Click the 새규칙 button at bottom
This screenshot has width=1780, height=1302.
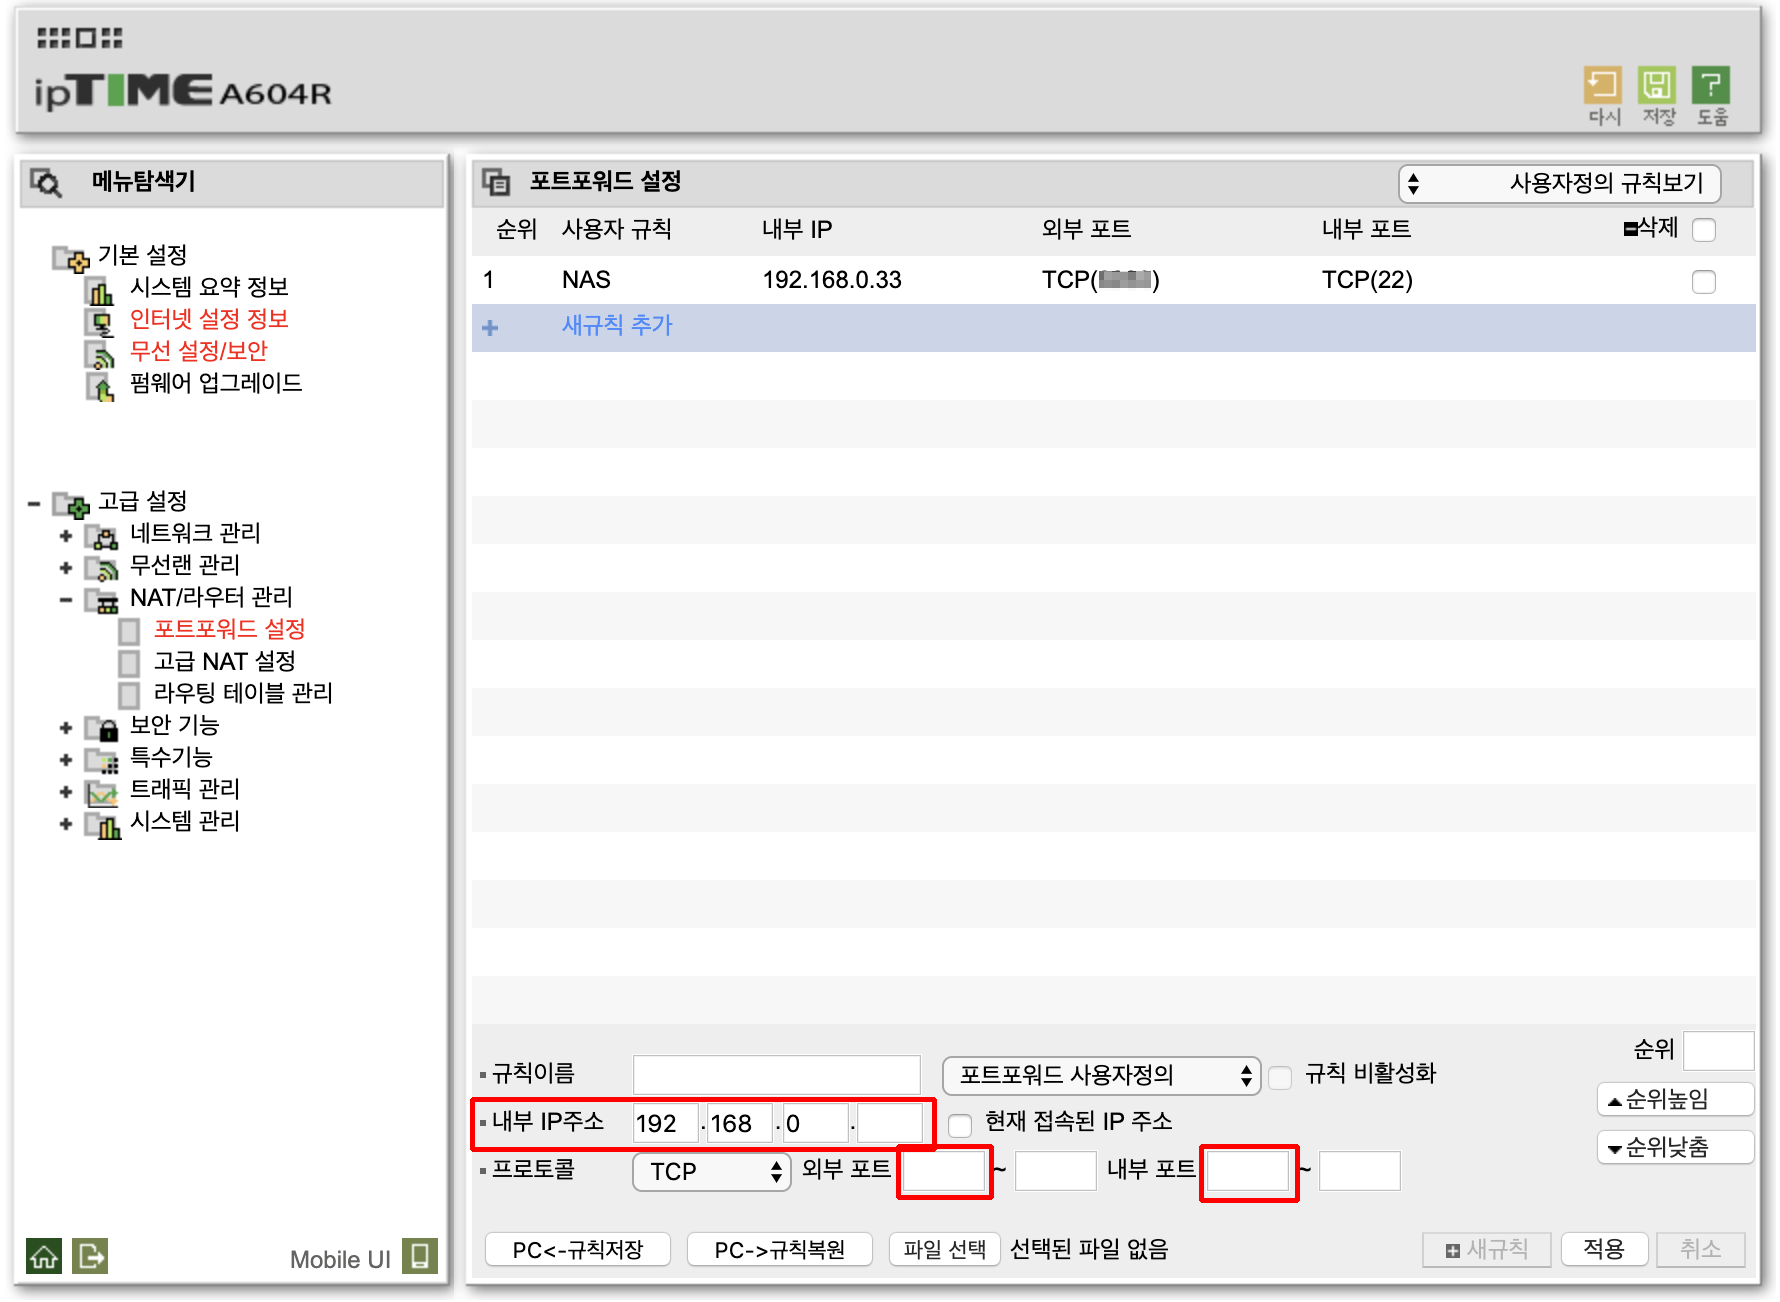click(x=1487, y=1250)
